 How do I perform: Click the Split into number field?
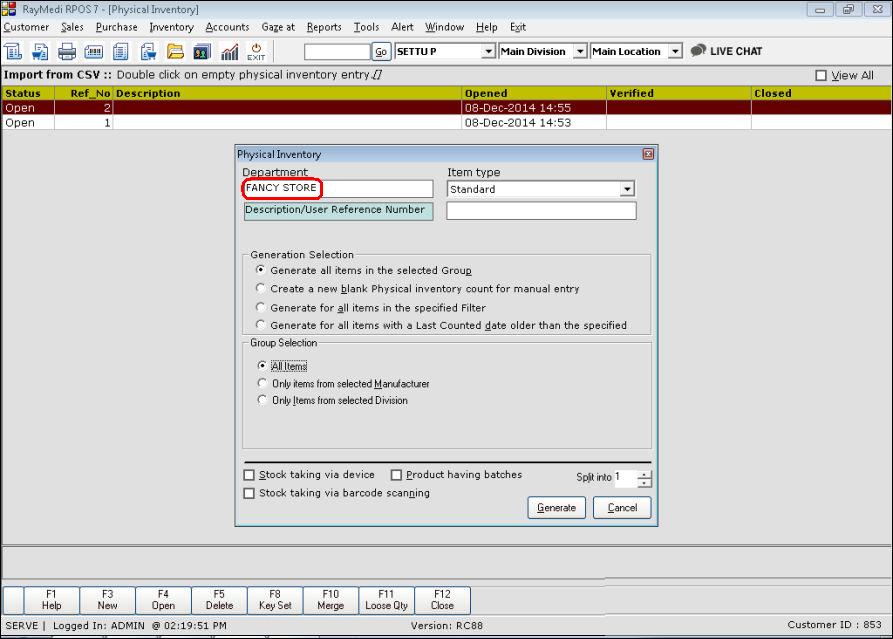coord(625,479)
